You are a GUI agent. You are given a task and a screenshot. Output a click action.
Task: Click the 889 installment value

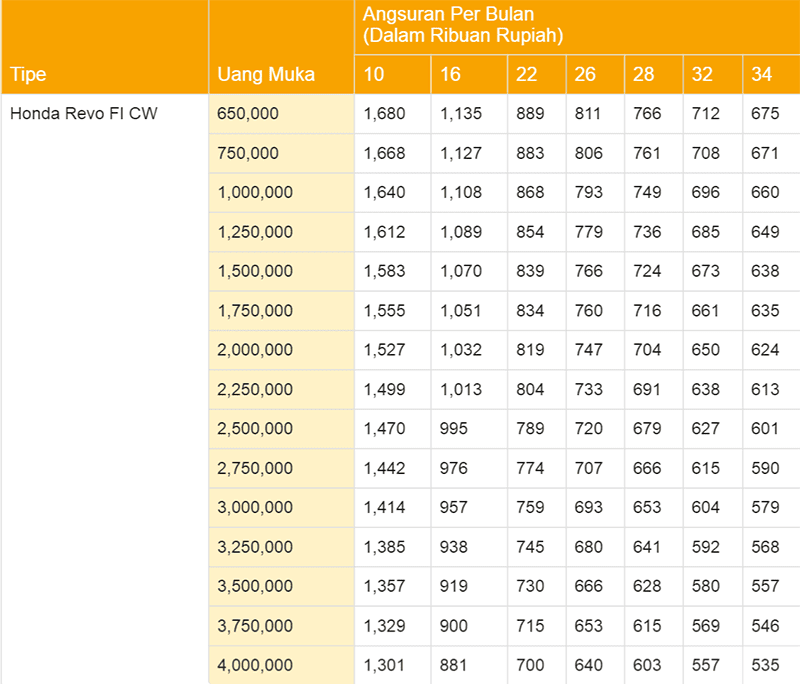click(530, 114)
